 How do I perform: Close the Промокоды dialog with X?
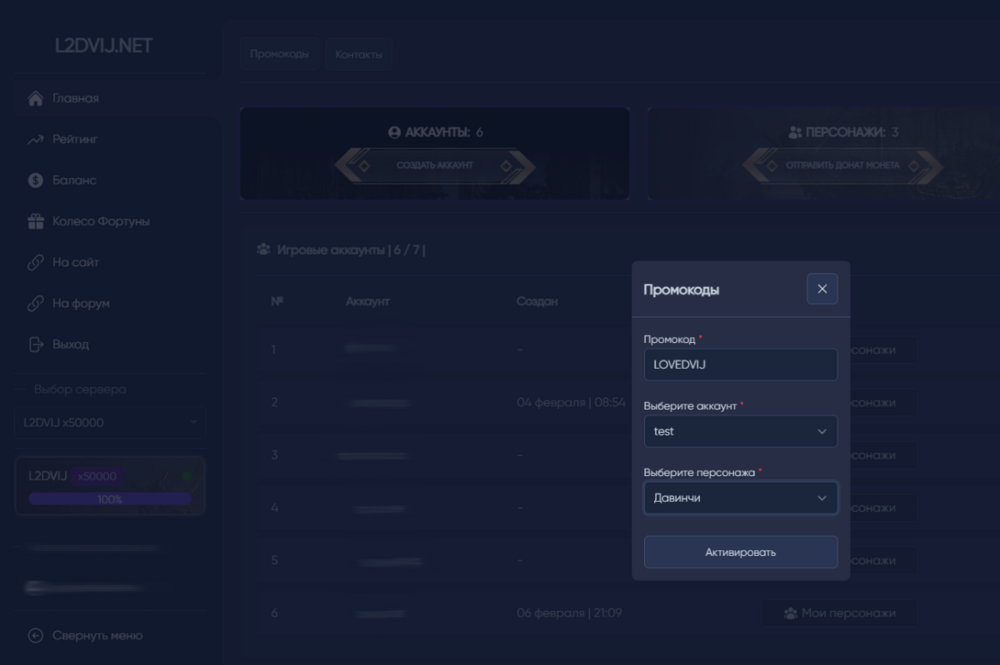822,289
